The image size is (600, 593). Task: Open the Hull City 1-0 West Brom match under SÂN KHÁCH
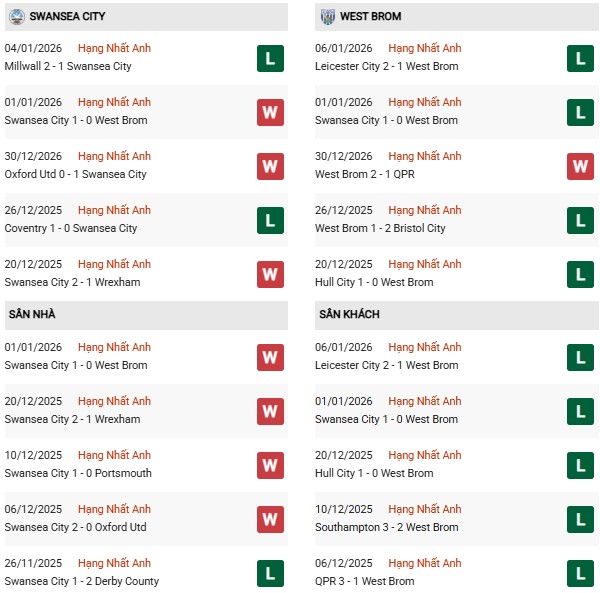click(x=374, y=473)
